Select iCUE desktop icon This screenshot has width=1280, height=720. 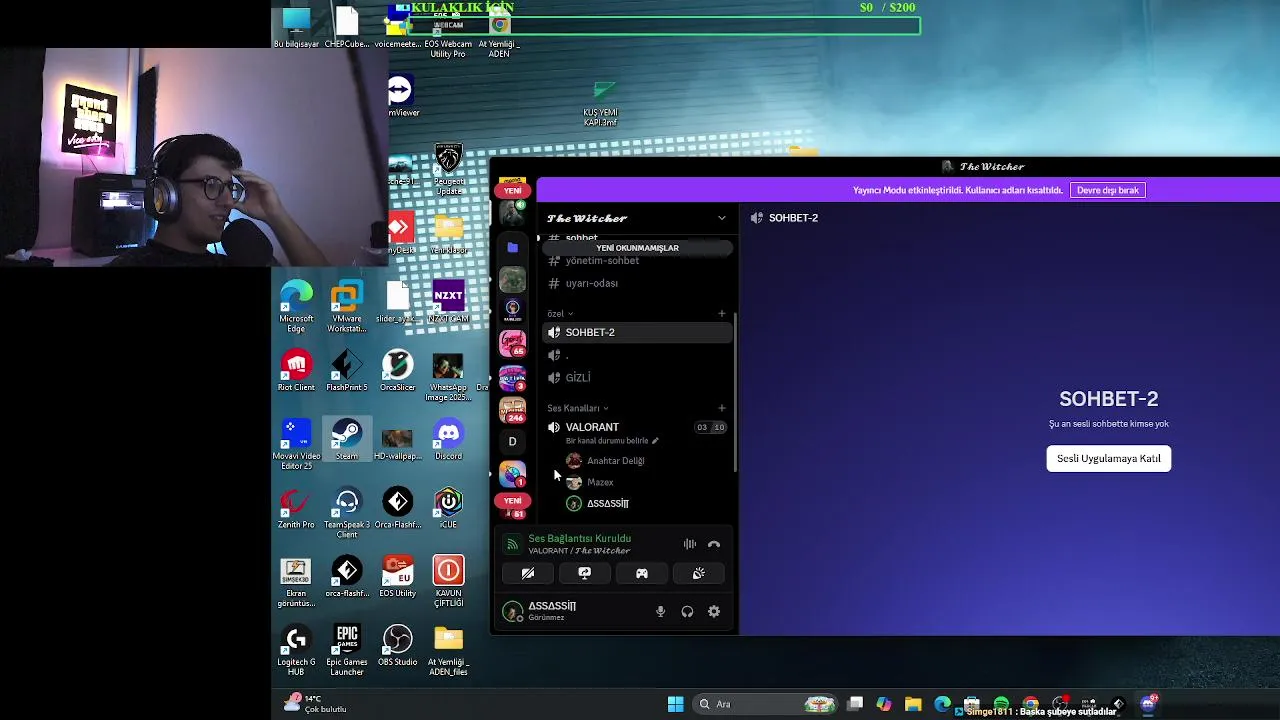click(x=448, y=509)
